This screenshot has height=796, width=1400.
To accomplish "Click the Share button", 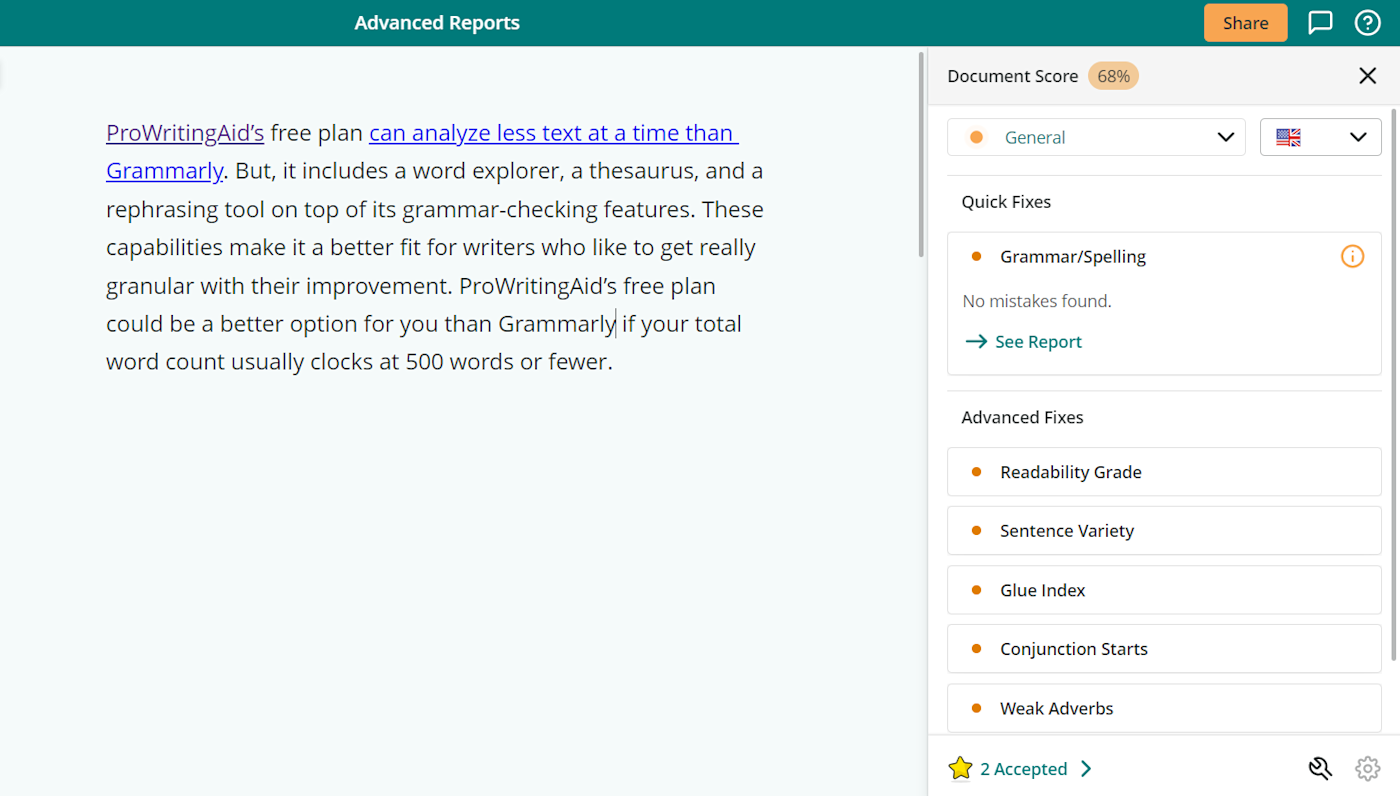I will point(1245,23).
